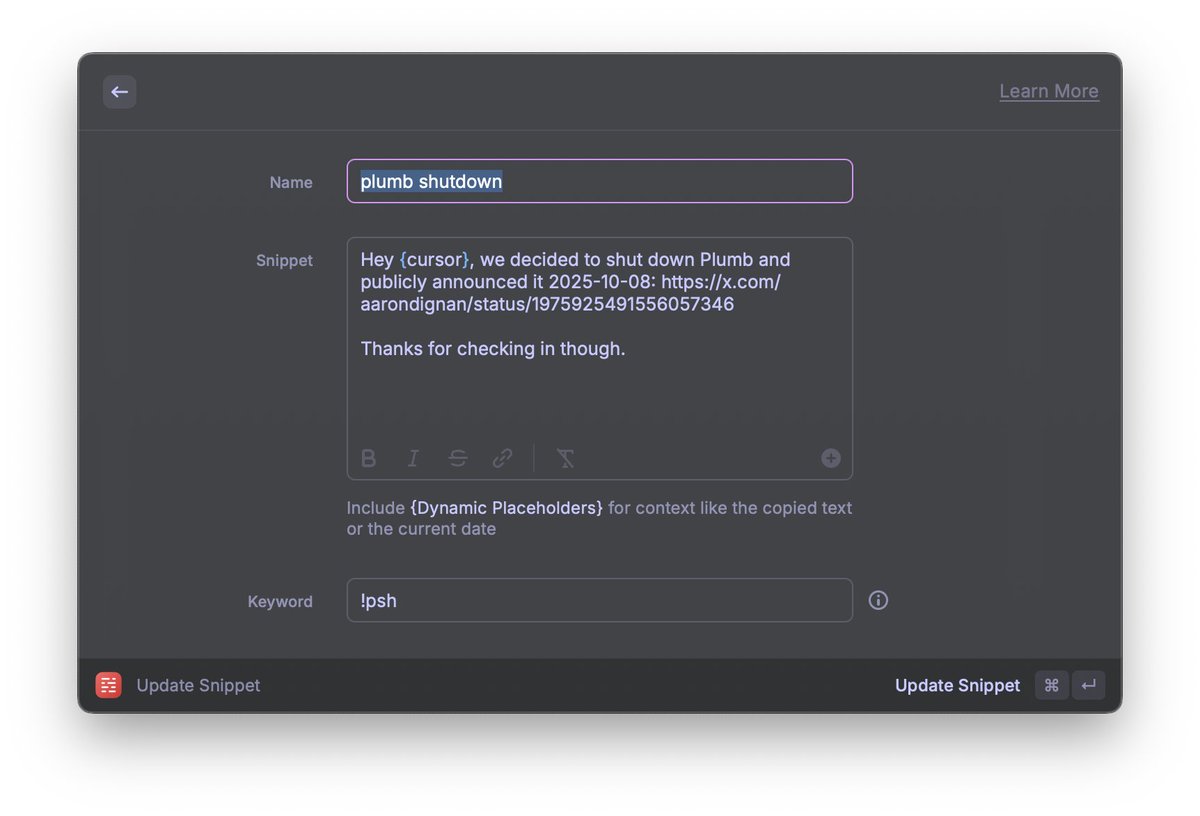The image size is (1200, 816).
Task: Apply strikethrough formatting
Action: [458, 458]
